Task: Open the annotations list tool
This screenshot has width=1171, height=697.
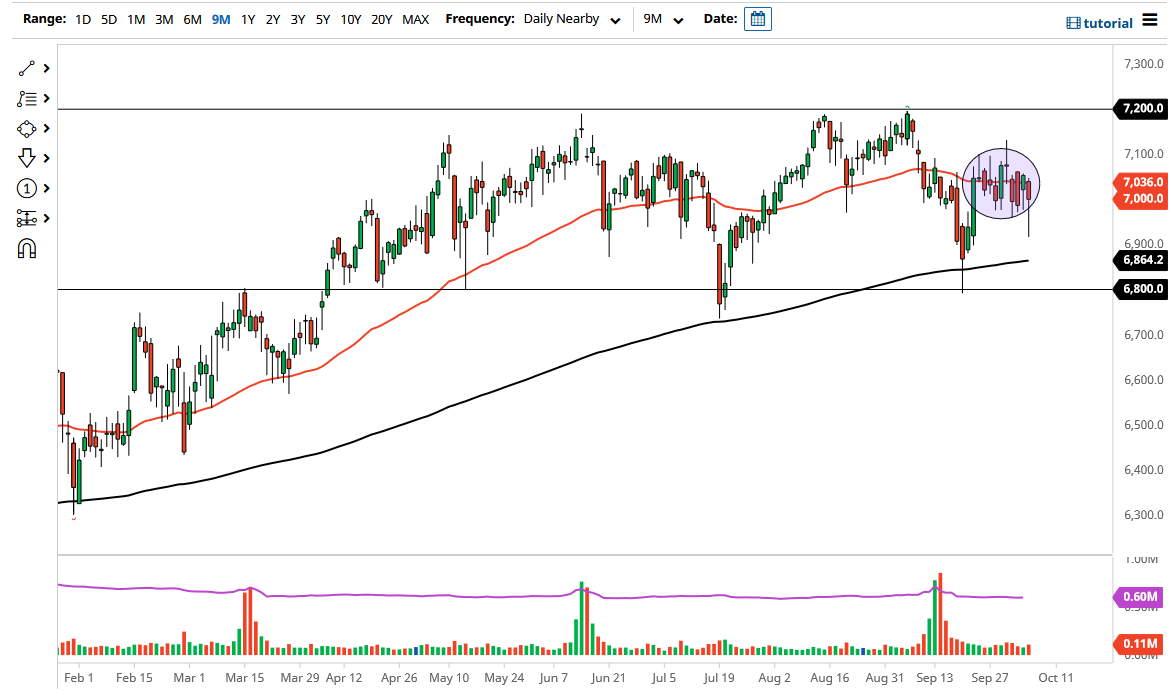Action: [27, 98]
